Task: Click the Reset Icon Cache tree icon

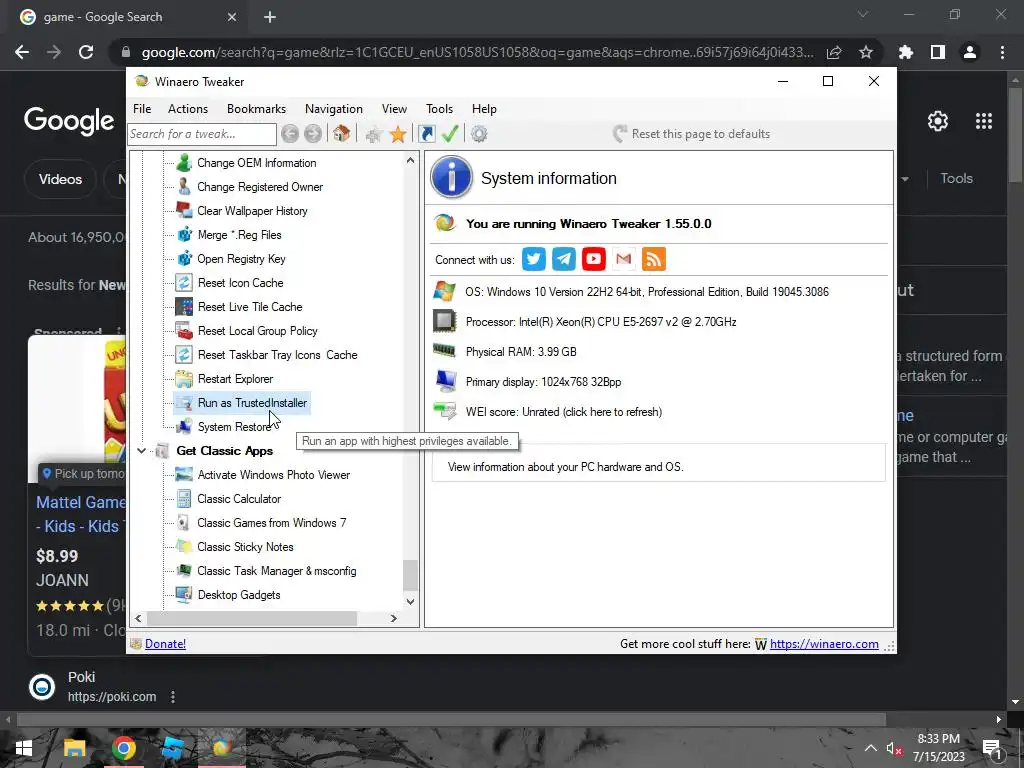Action: point(184,283)
